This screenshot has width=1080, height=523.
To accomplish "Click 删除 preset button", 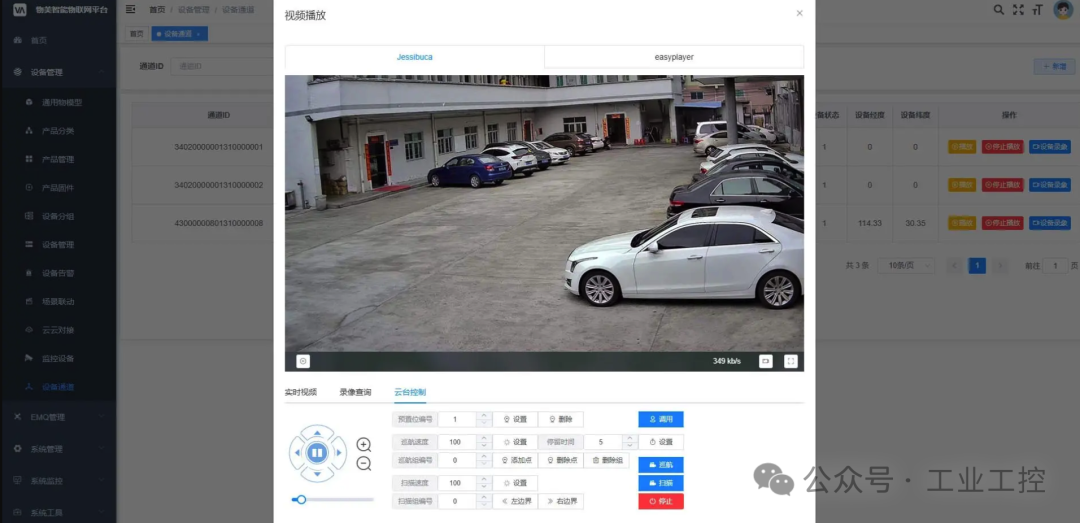I will 561,419.
